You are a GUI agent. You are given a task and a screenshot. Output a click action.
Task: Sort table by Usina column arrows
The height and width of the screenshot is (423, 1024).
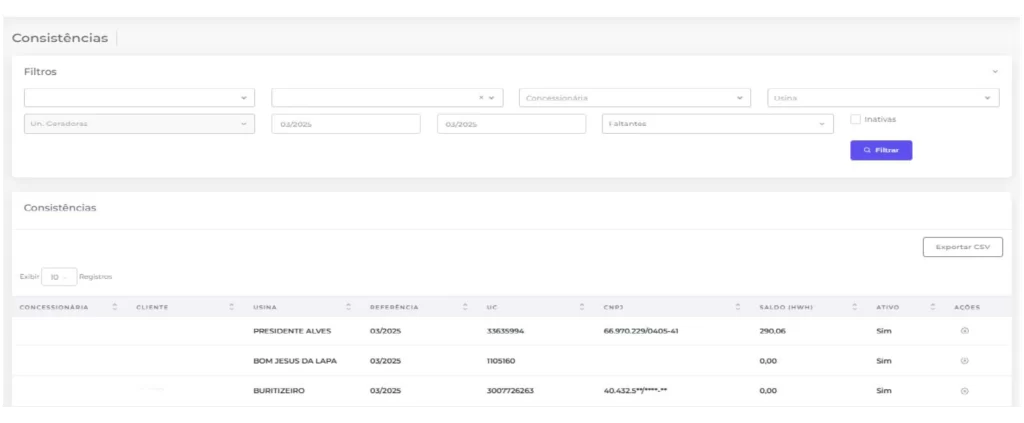348,307
